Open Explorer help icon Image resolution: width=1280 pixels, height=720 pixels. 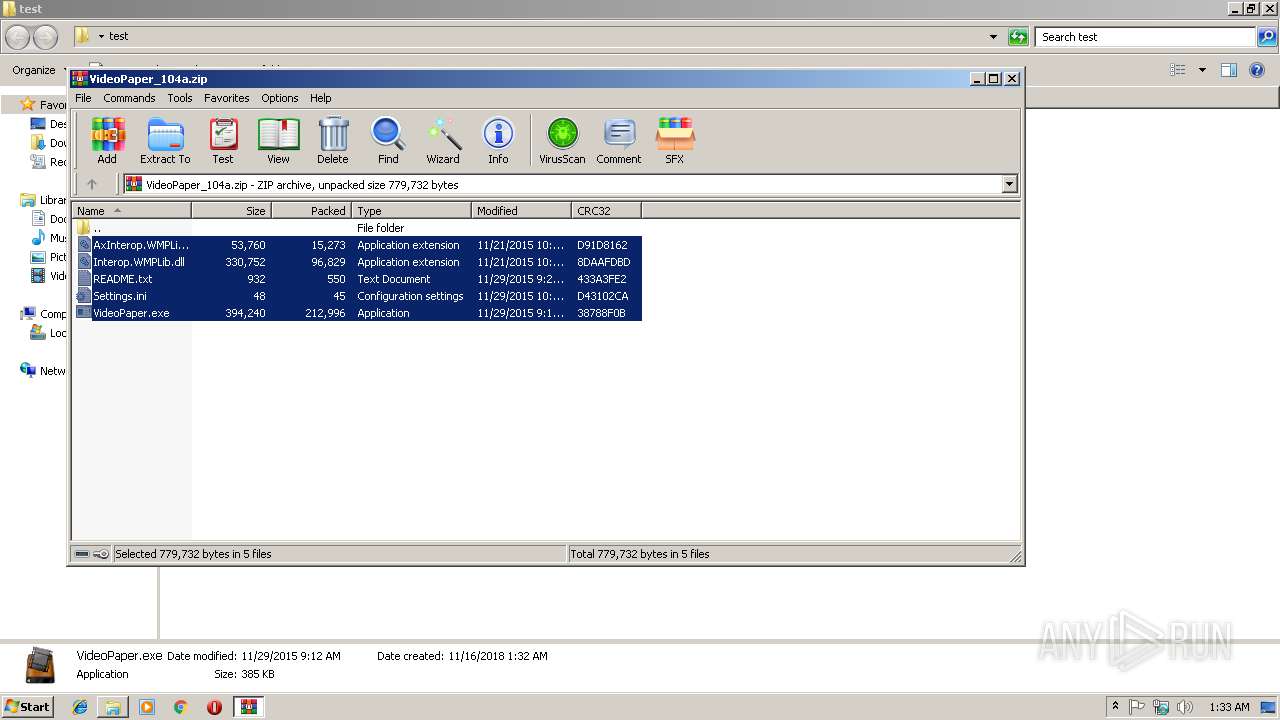(x=1258, y=70)
